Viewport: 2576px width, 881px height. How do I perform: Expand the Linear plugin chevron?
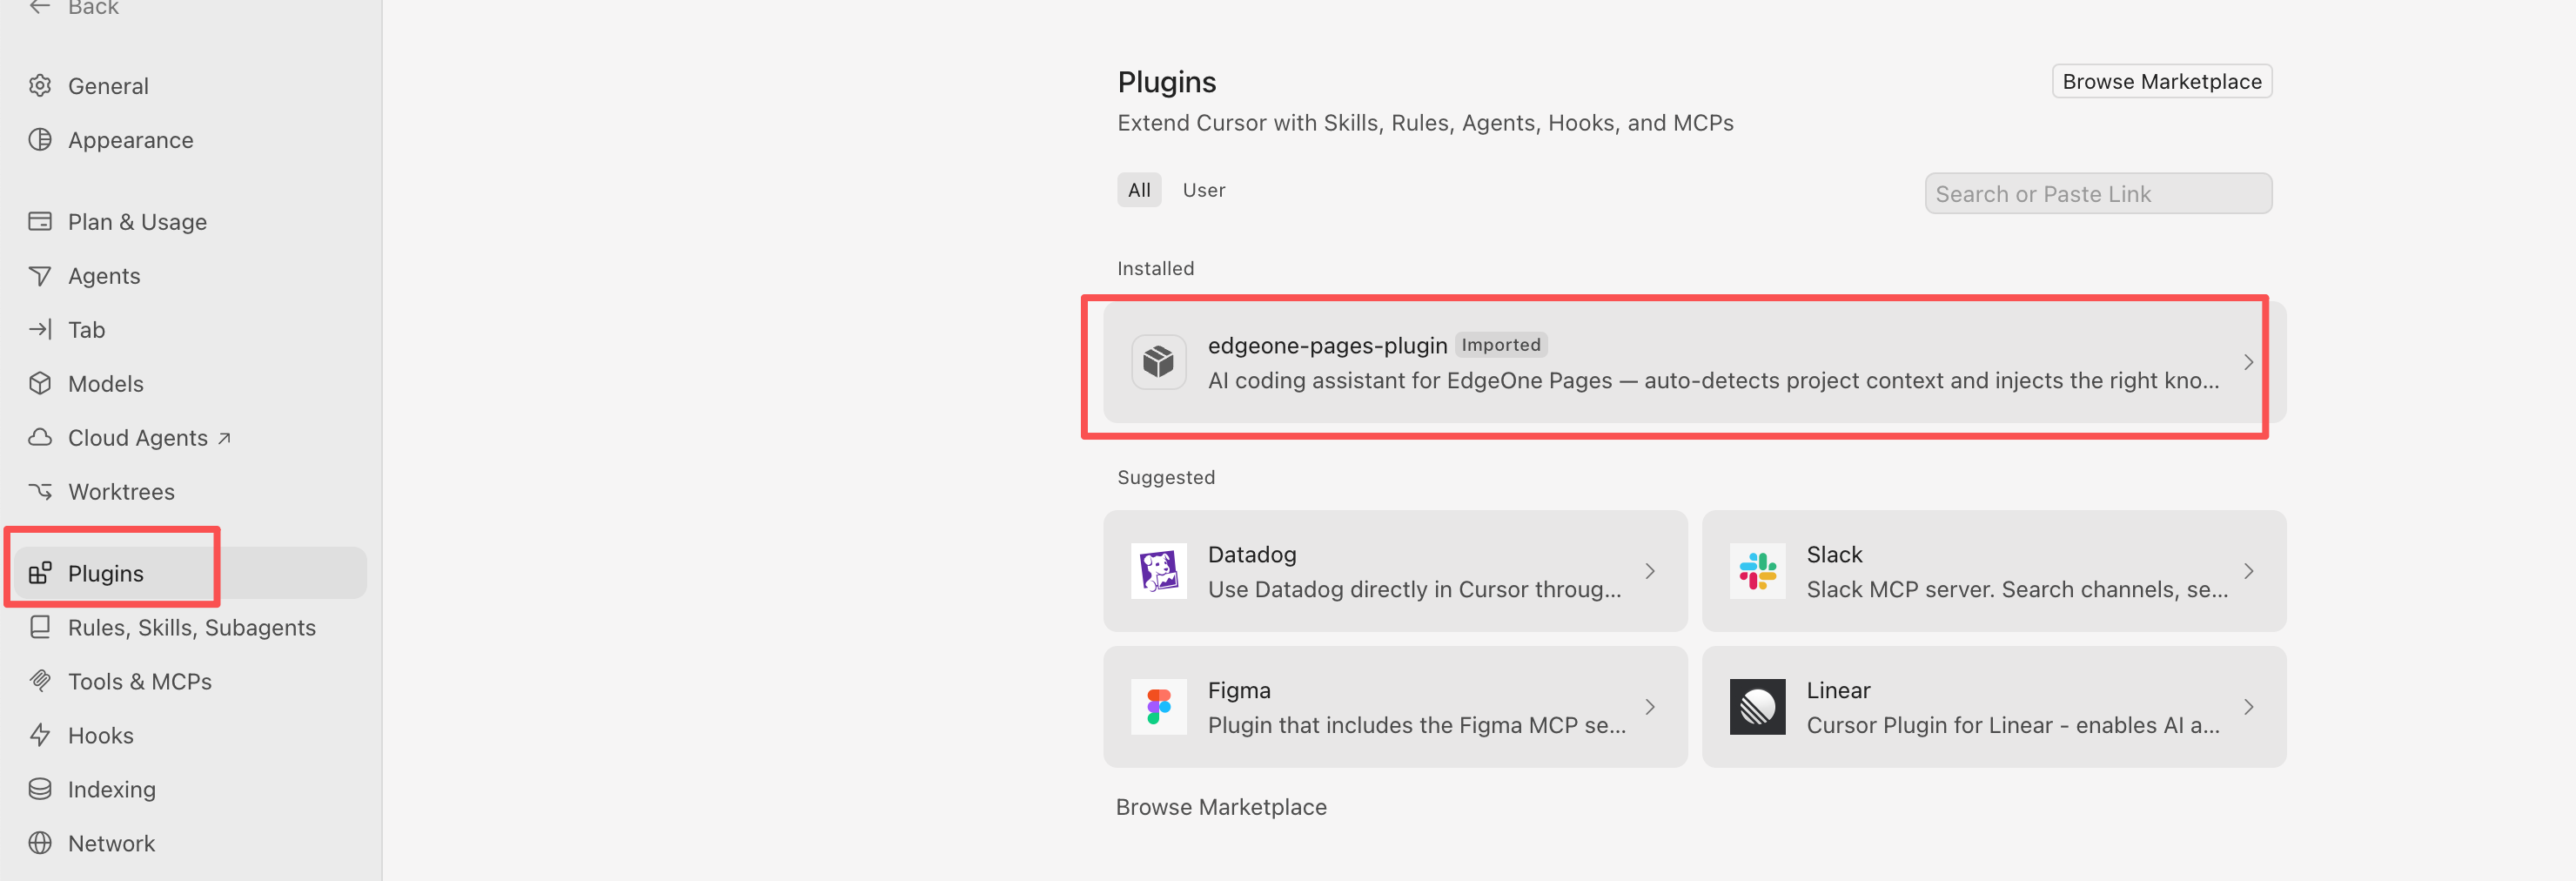[x=2247, y=707]
